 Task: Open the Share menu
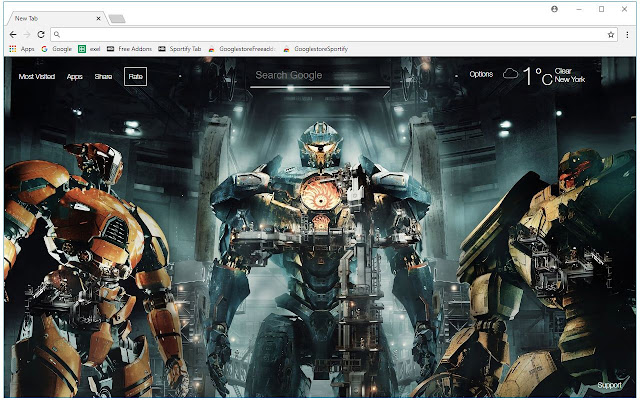pyautogui.click(x=103, y=77)
